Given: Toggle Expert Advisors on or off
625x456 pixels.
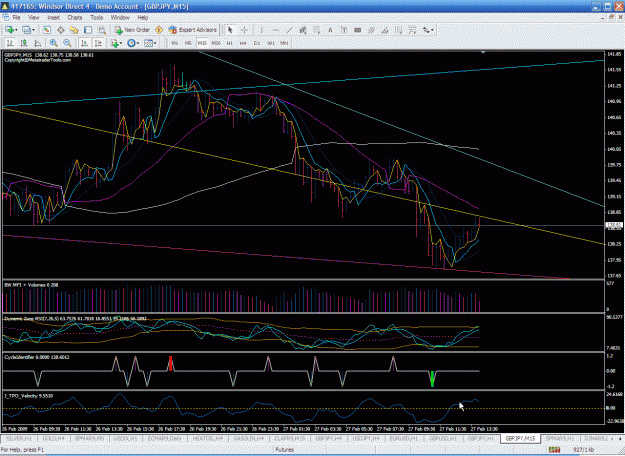Looking at the screenshot, I should point(193,30).
